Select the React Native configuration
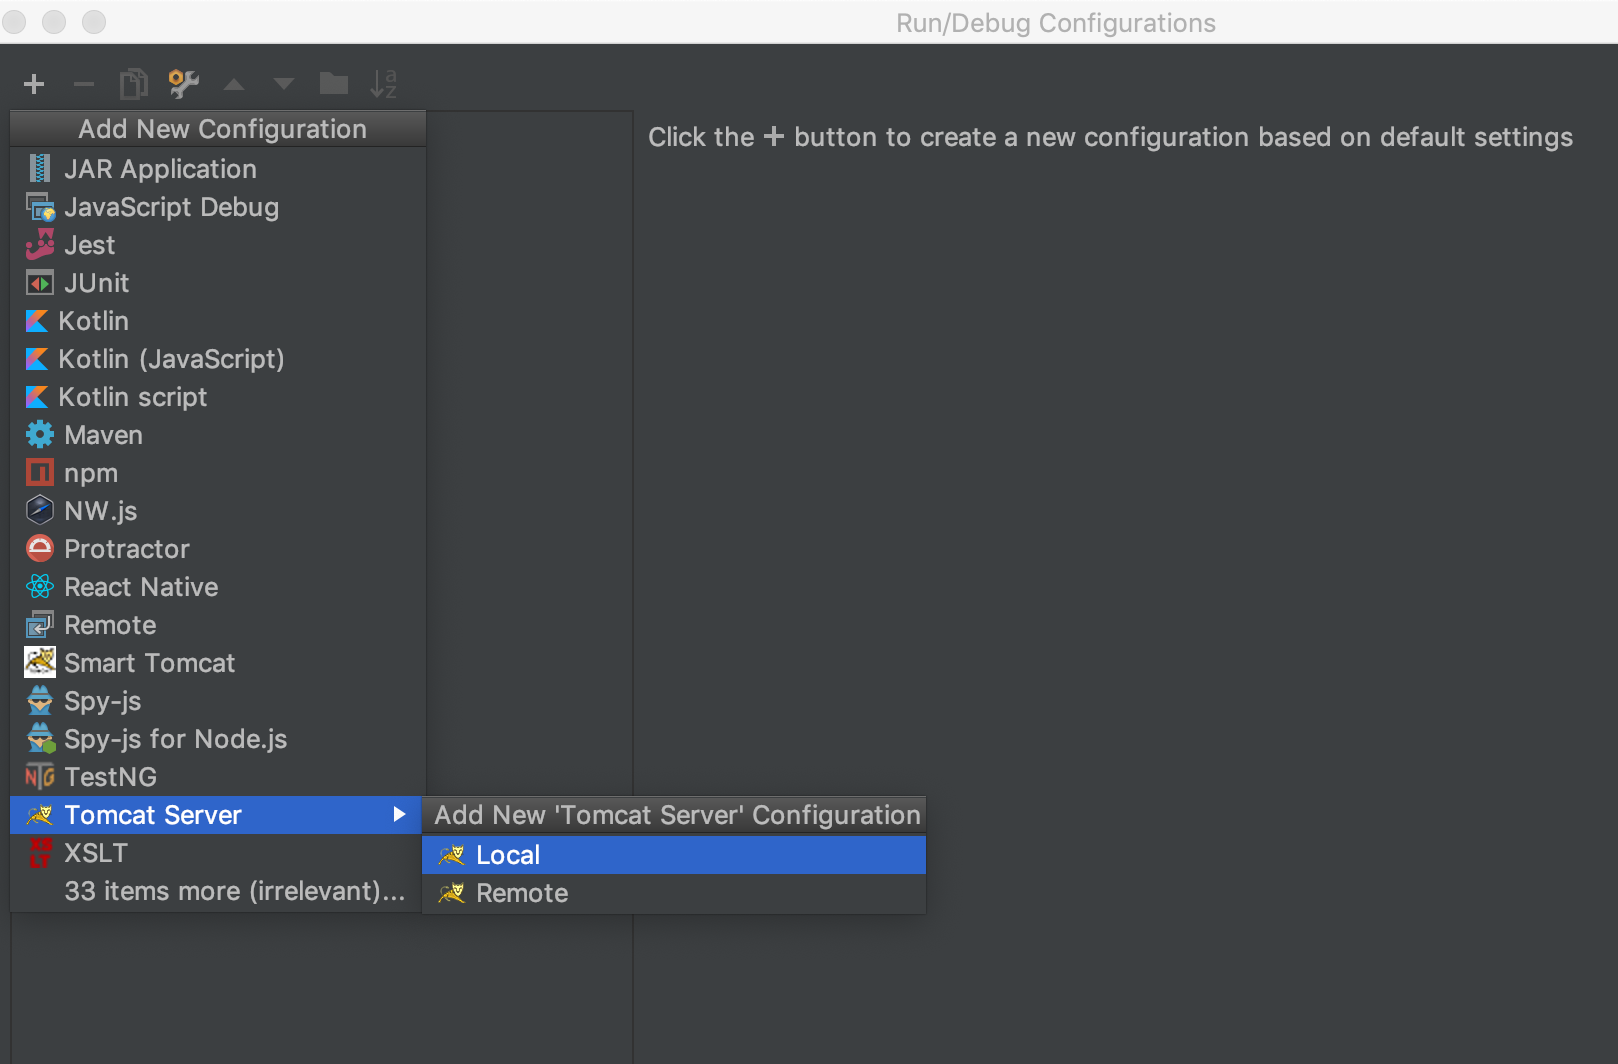Image resolution: width=1618 pixels, height=1064 pixels. (x=141, y=587)
